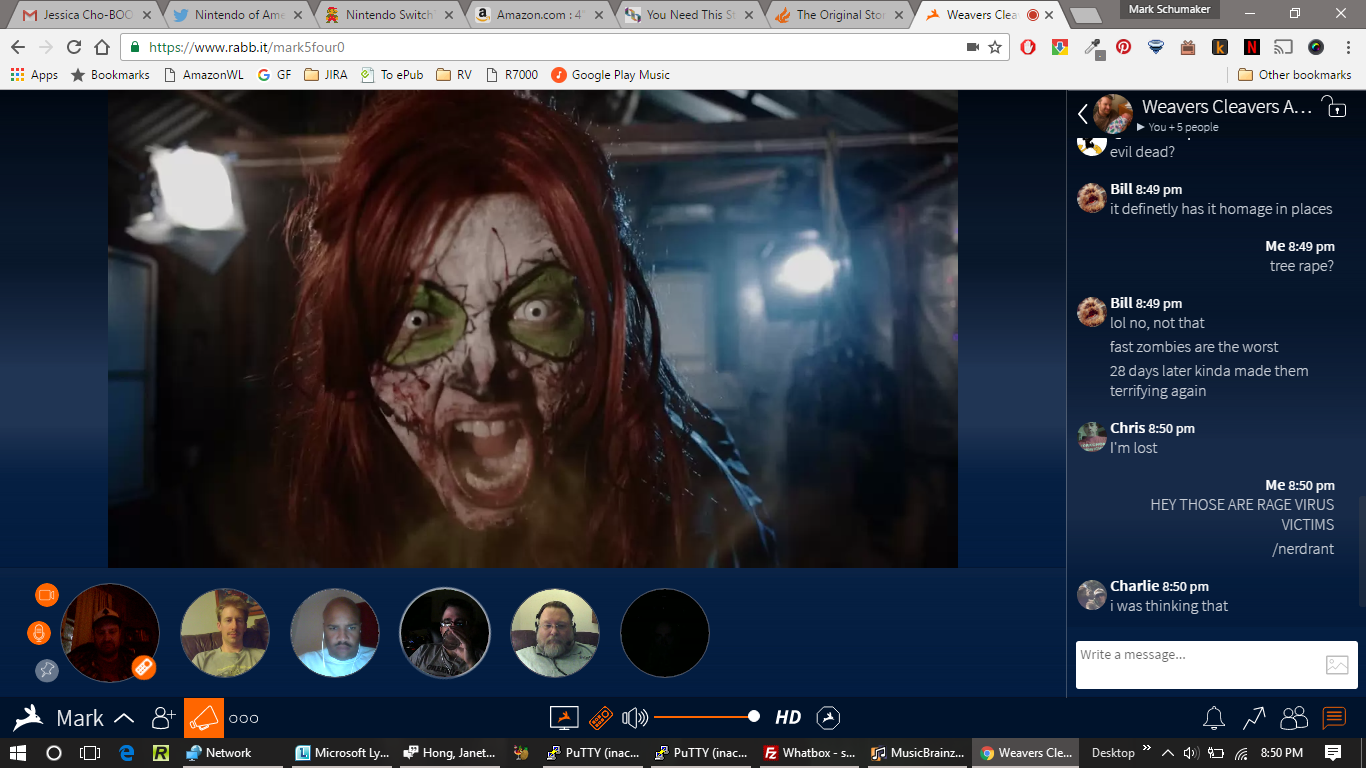Screen dimensions: 1366x768
Task: Click Chris's avatar beside 'I'm lost'
Action: [x=1091, y=437]
